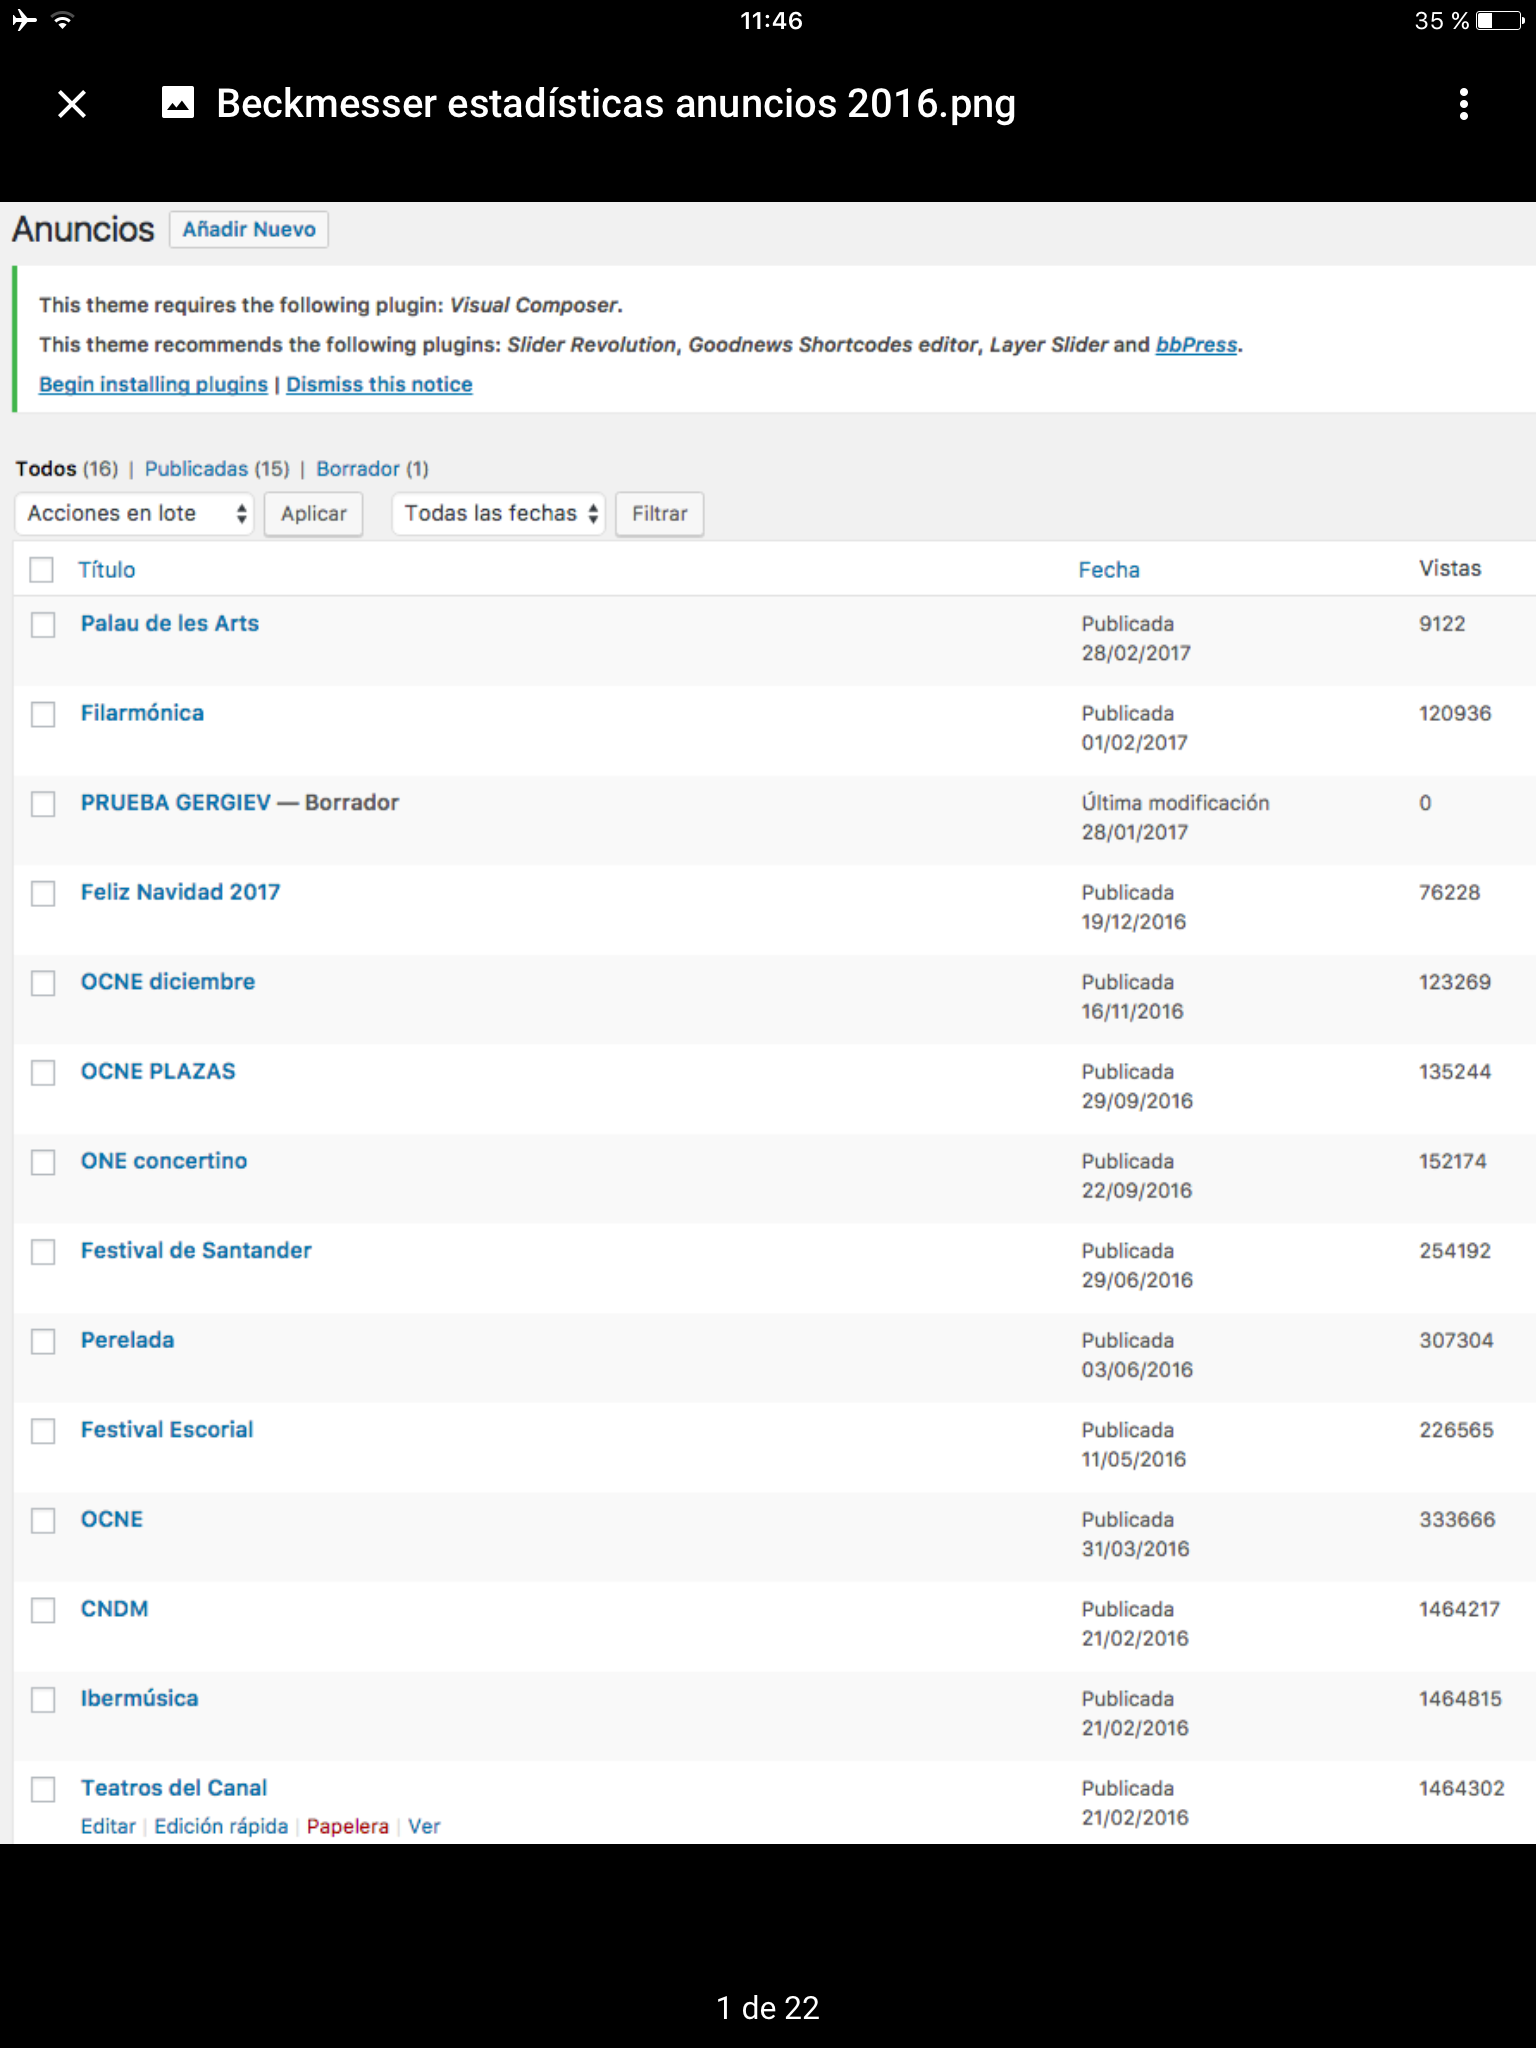Open the Acciones en lote dropdown
1536x2048 pixels.
[135, 514]
